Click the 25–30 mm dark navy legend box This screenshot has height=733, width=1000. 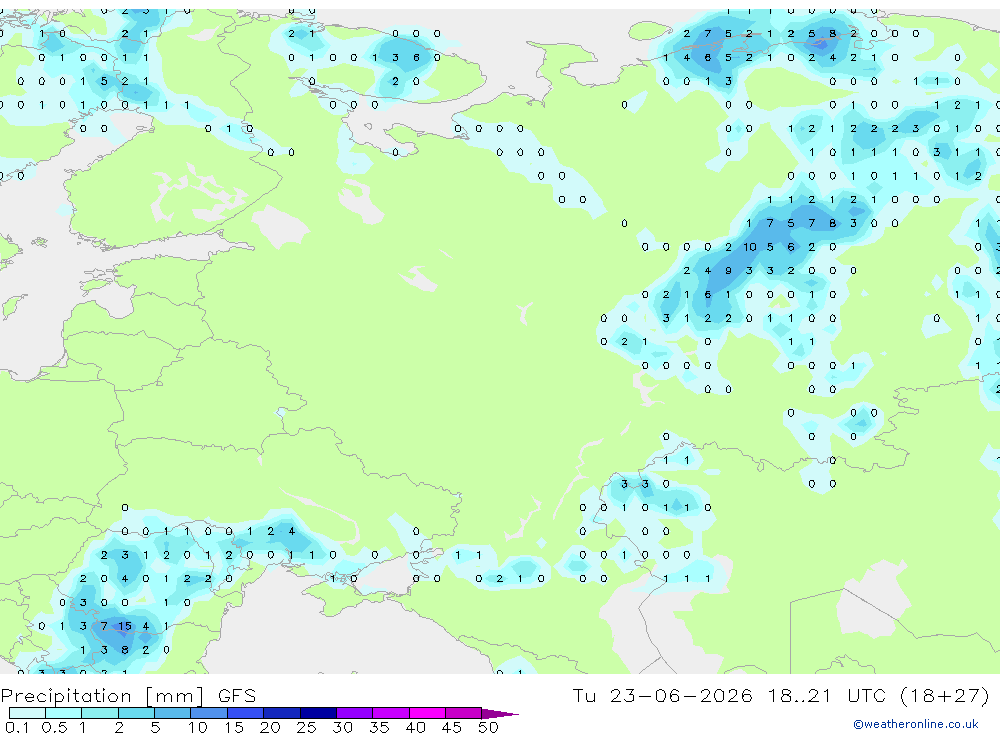tap(318, 713)
